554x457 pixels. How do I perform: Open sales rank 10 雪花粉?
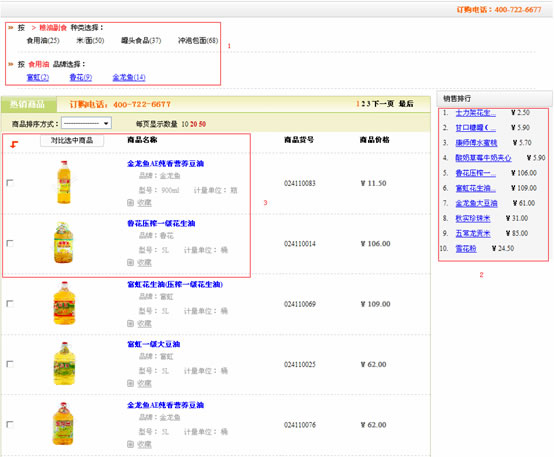(x=466, y=248)
